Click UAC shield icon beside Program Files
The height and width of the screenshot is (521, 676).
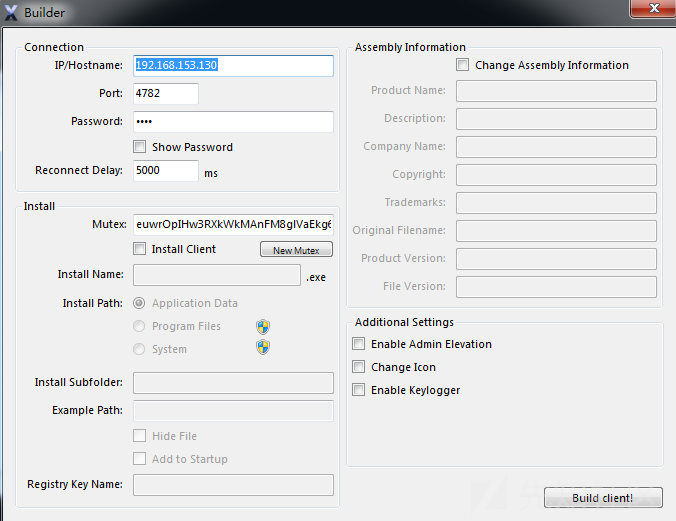pyautogui.click(x=263, y=327)
